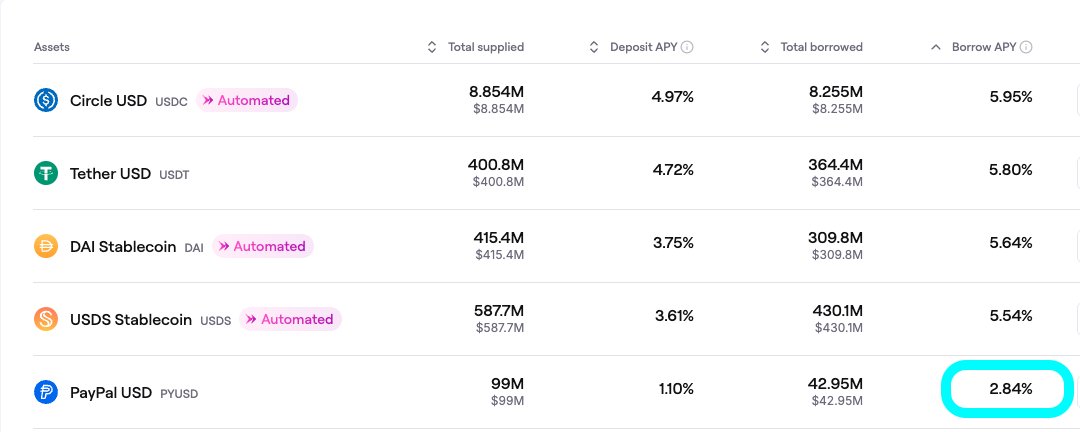Click Automated badge on USDS Stablecoin row
The image size is (1080, 432).
[x=290, y=319]
